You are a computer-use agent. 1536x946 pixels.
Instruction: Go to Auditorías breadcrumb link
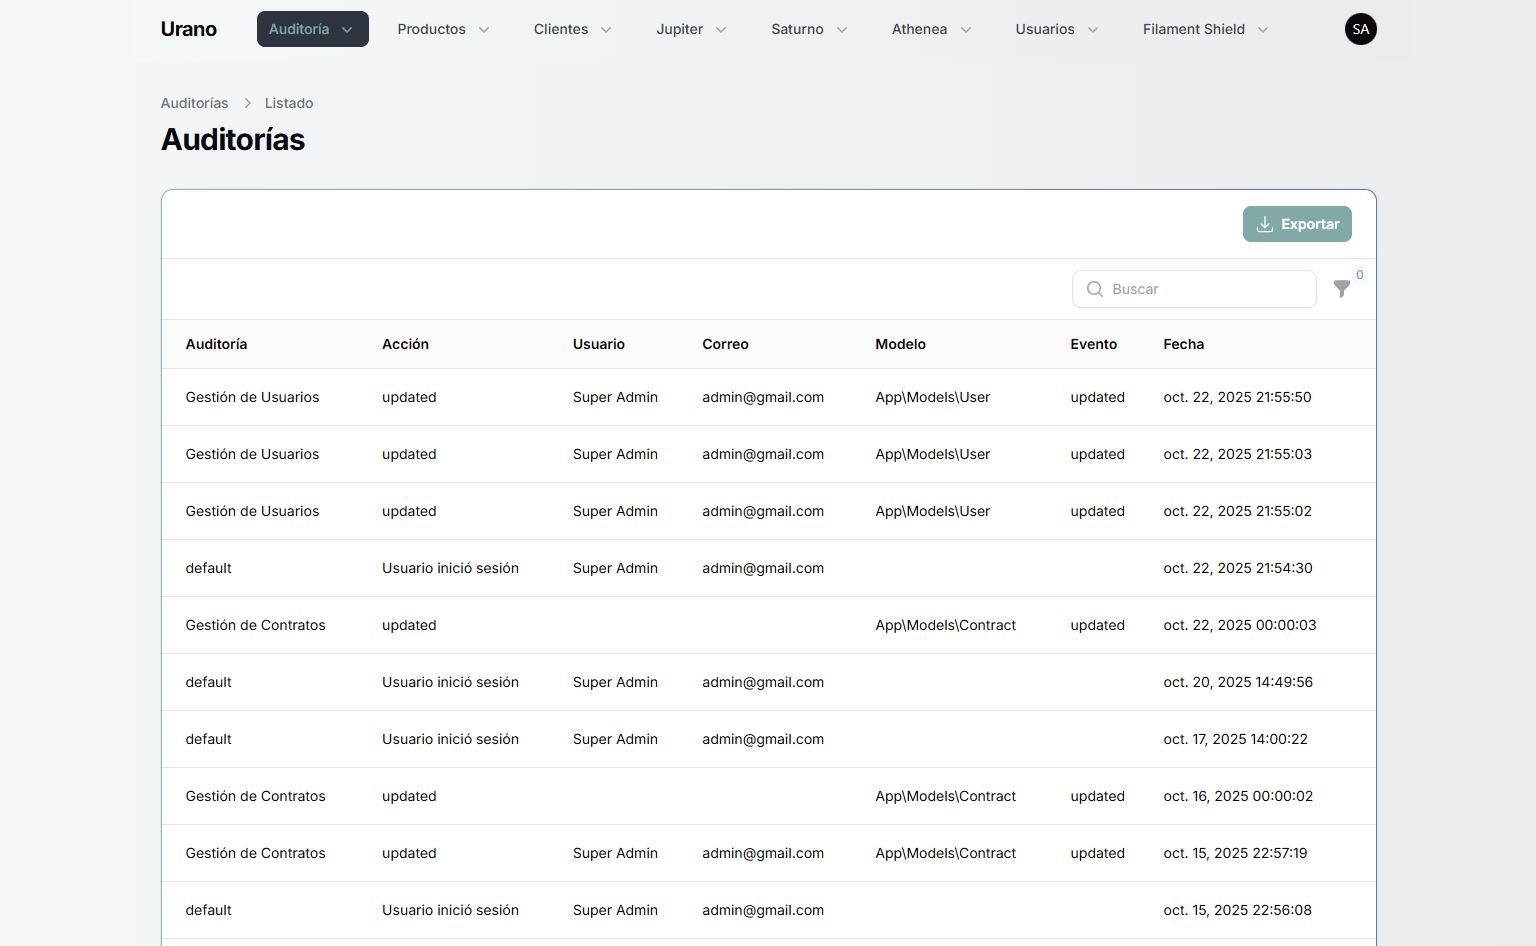pyautogui.click(x=194, y=103)
